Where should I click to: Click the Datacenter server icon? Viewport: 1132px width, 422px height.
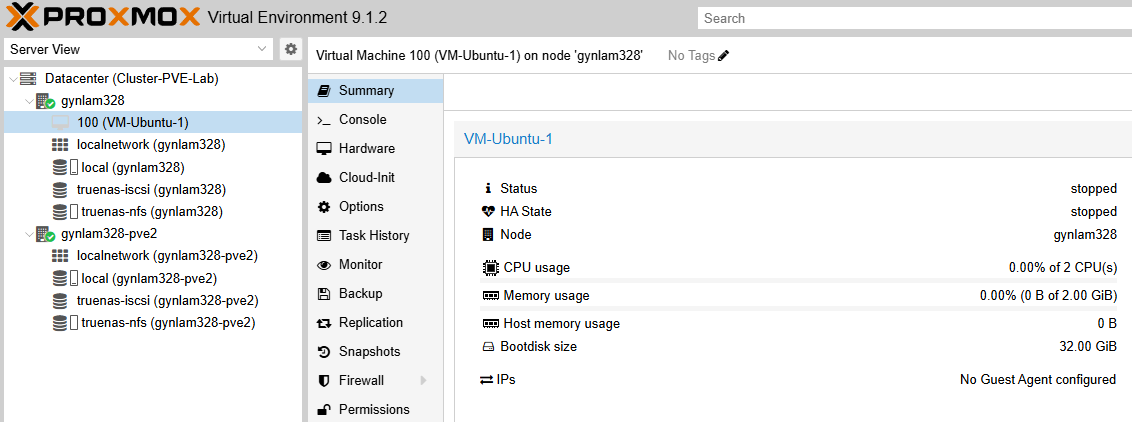(x=28, y=78)
